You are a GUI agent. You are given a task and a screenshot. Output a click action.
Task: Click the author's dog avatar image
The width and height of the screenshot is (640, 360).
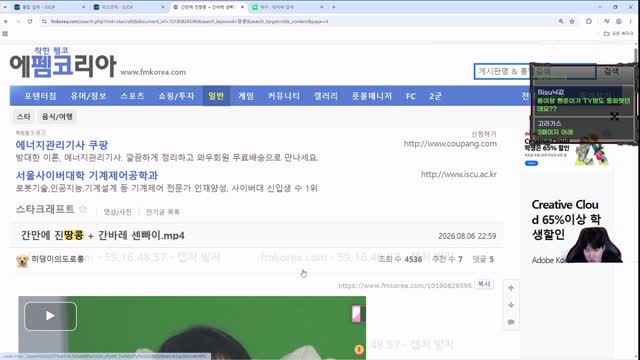point(22,261)
